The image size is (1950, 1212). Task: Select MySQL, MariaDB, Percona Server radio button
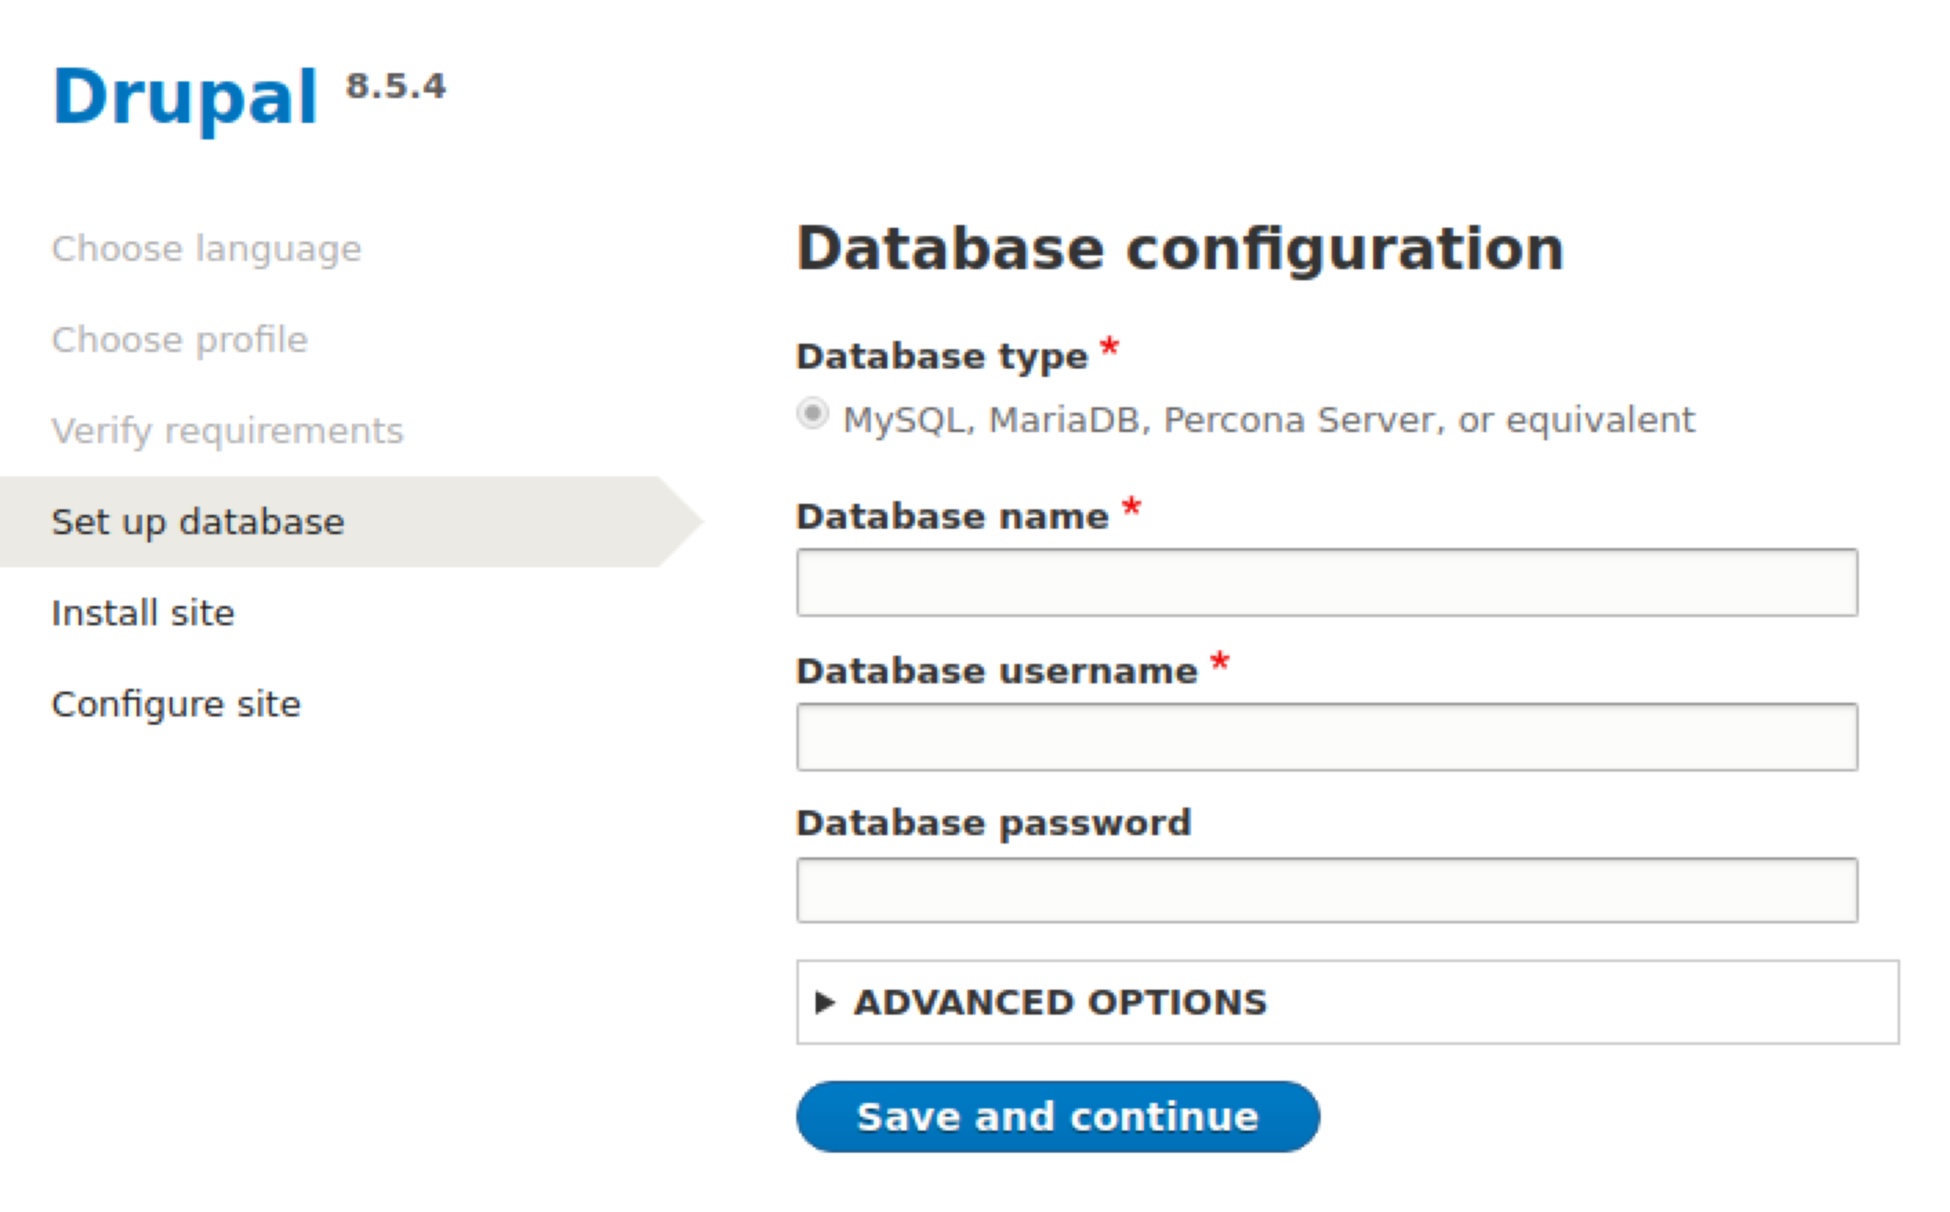tap(812, 414)
